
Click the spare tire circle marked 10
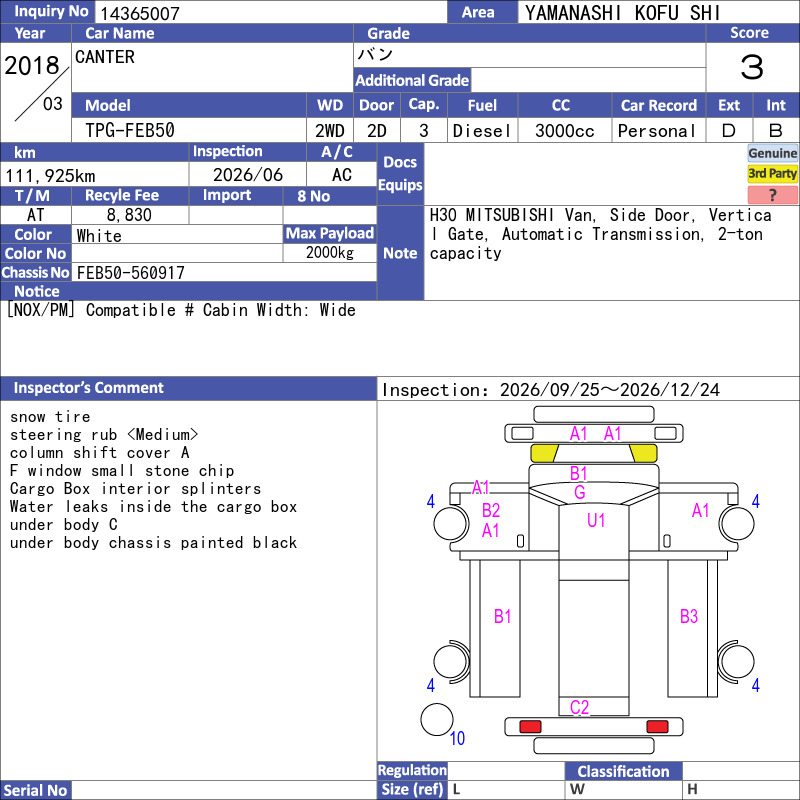[x=437, y=719]
